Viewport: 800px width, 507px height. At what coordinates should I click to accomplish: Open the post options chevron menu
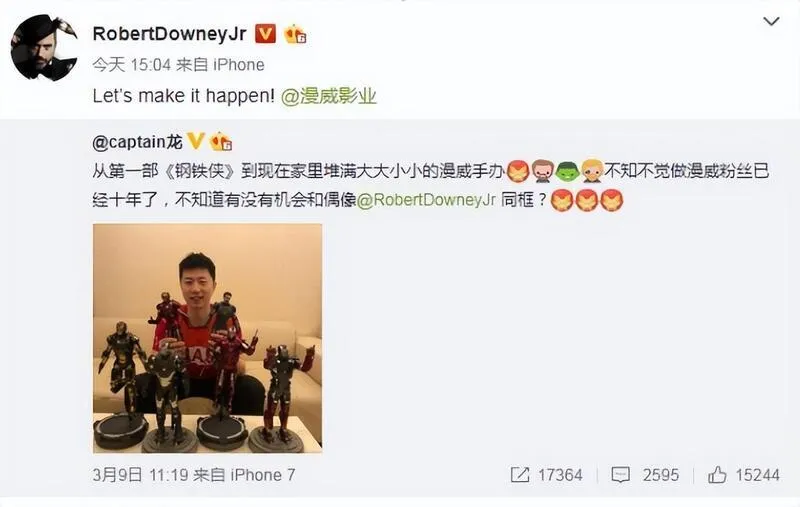[770, 21]
